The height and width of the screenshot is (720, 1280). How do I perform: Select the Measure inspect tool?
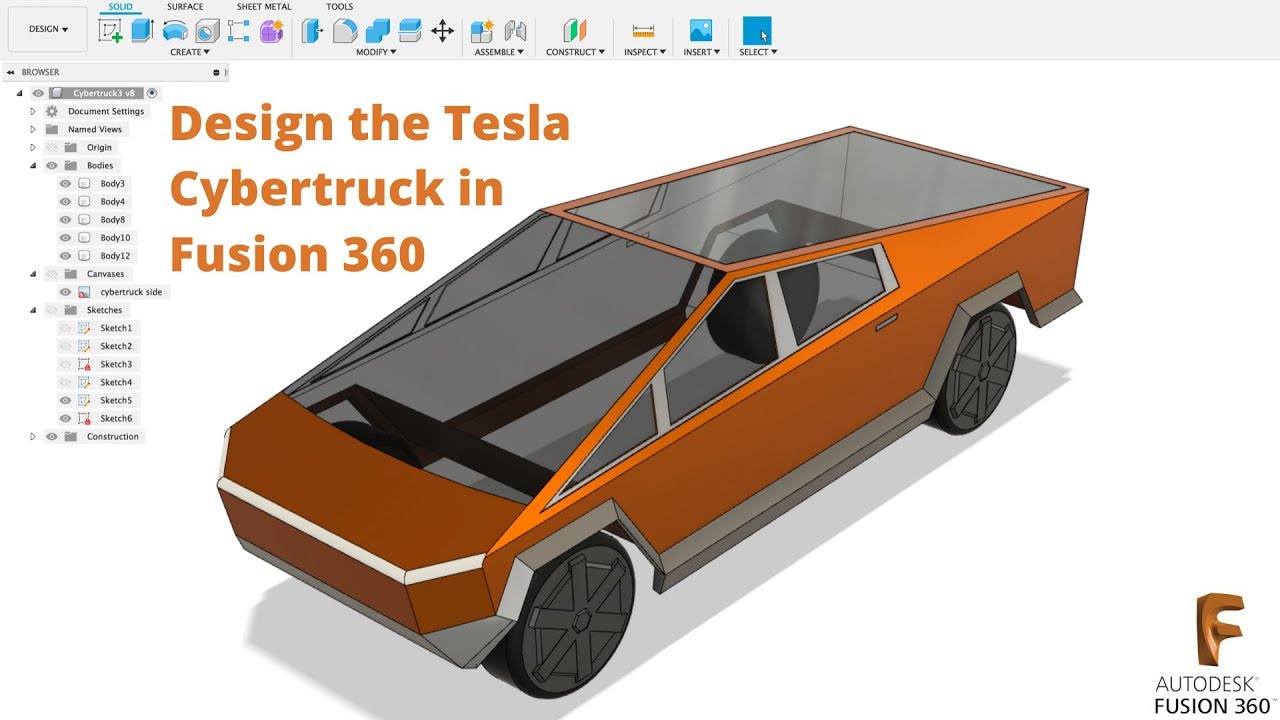[644, 31]
